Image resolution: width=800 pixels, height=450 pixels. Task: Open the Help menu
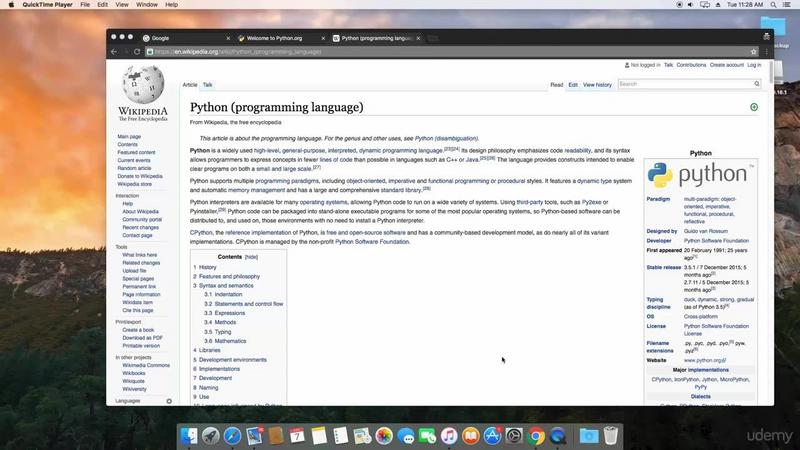(171, 5)
